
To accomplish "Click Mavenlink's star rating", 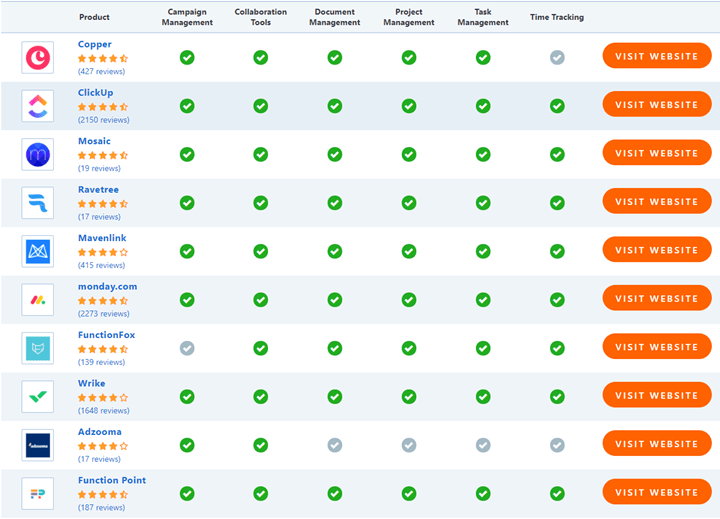I will click(x=103, y=252).
